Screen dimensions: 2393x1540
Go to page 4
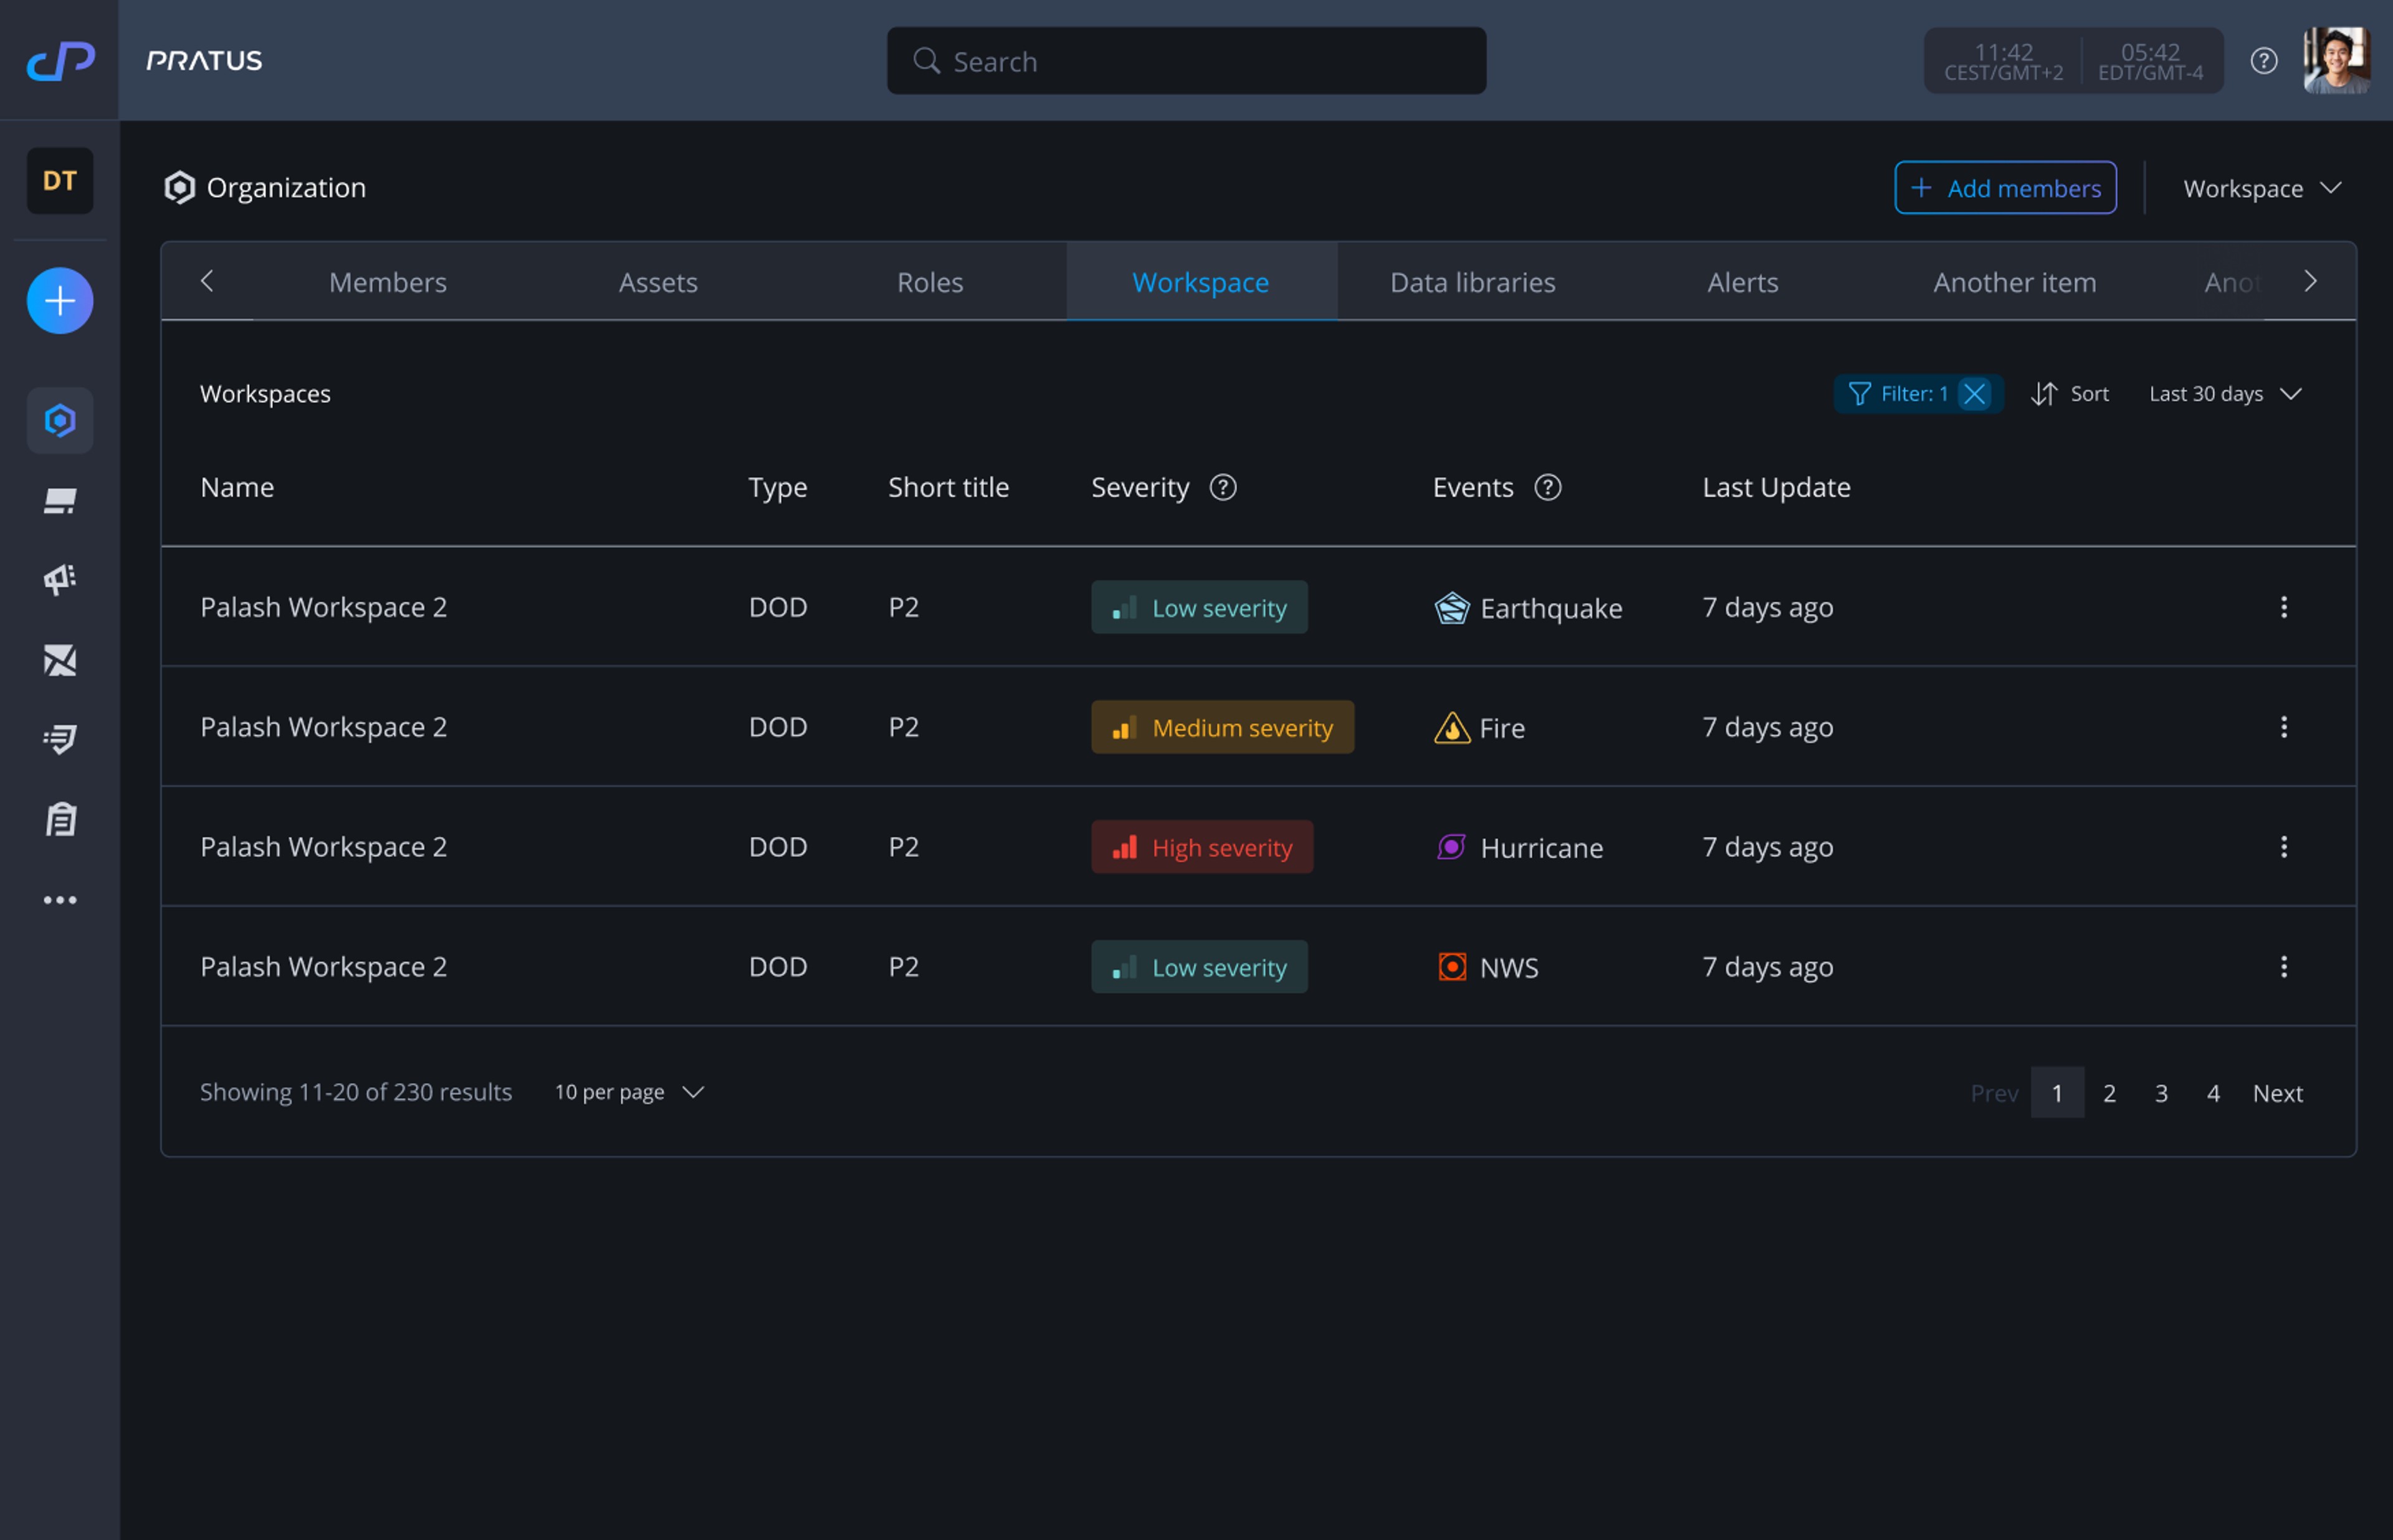click(x=2213, y=1093)
